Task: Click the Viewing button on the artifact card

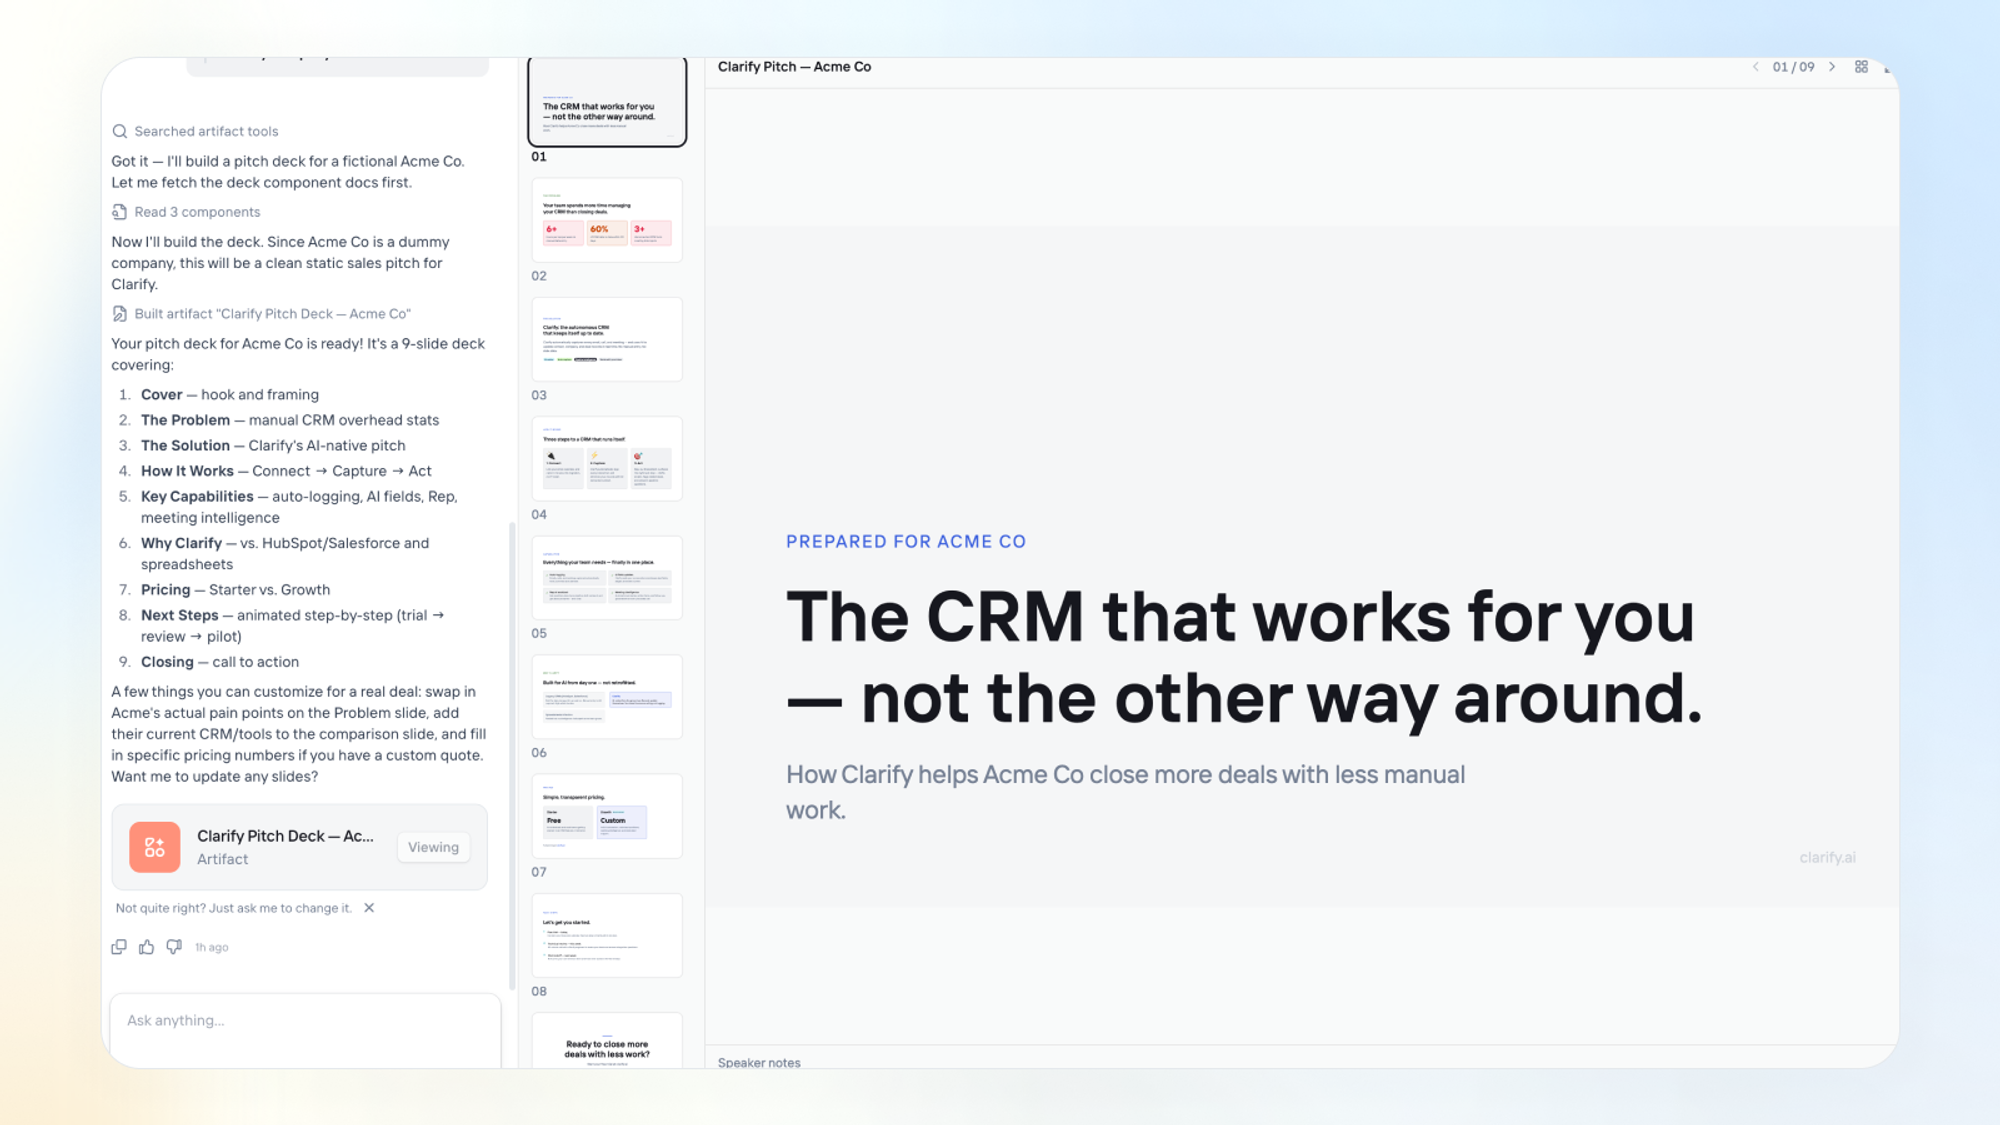Action: click(x=433, y=847)
